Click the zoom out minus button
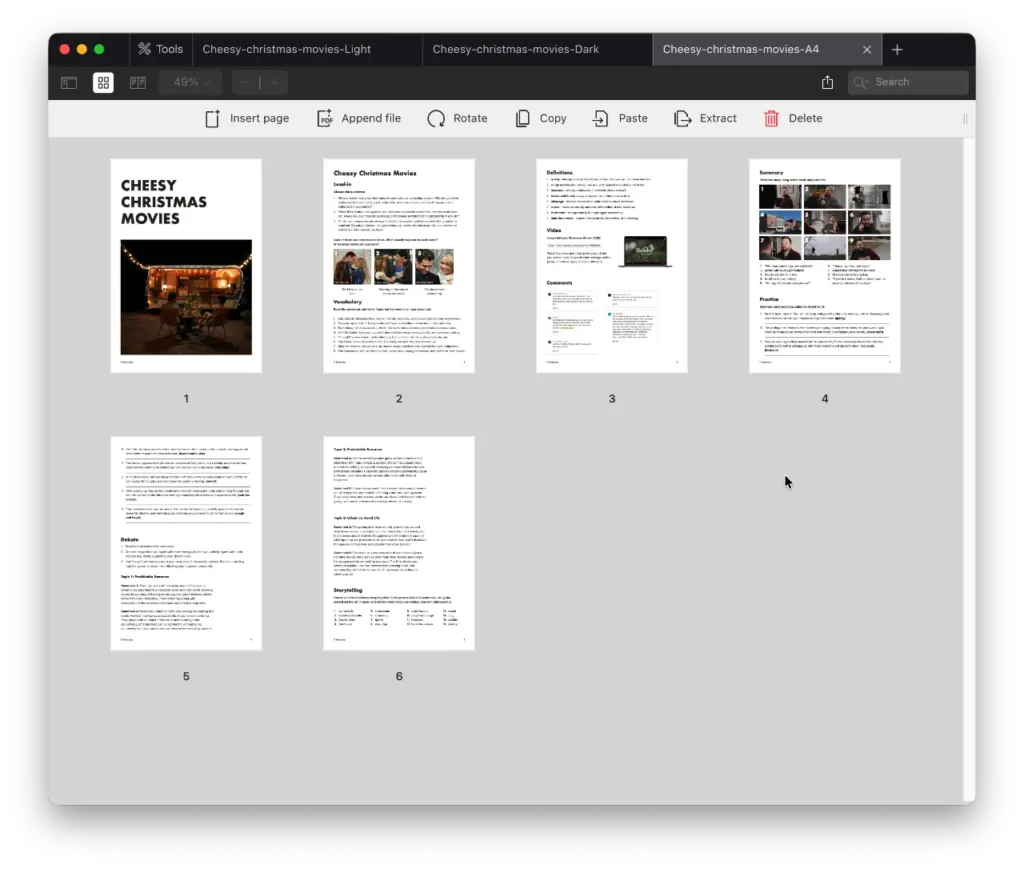This screenshot has width=1024, height=869. click(x=244, y=83)
